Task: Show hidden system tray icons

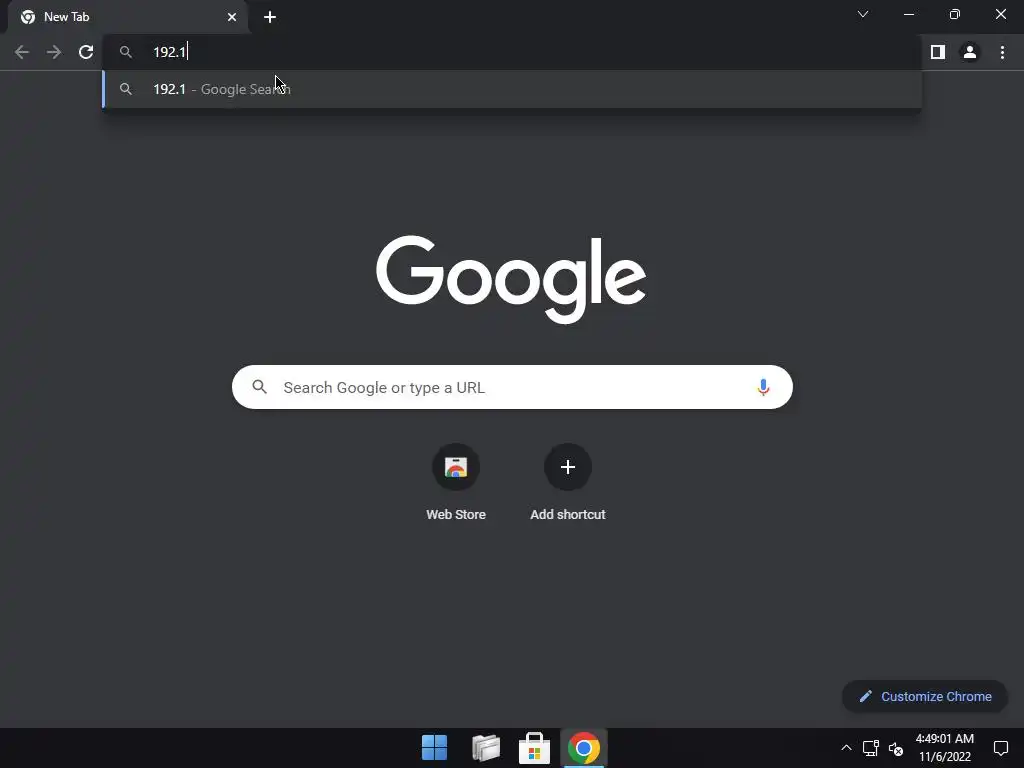Action: [x=846, y=748]
